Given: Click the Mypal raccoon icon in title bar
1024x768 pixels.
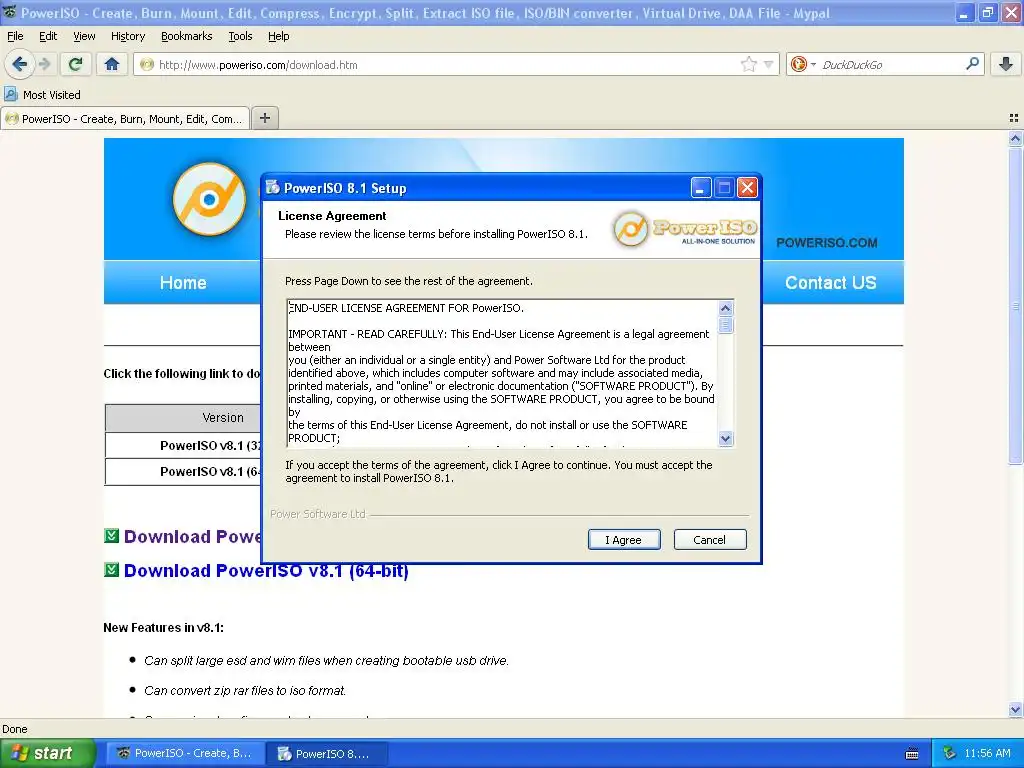Looking at the screenshot, I should tap(9, 12).
